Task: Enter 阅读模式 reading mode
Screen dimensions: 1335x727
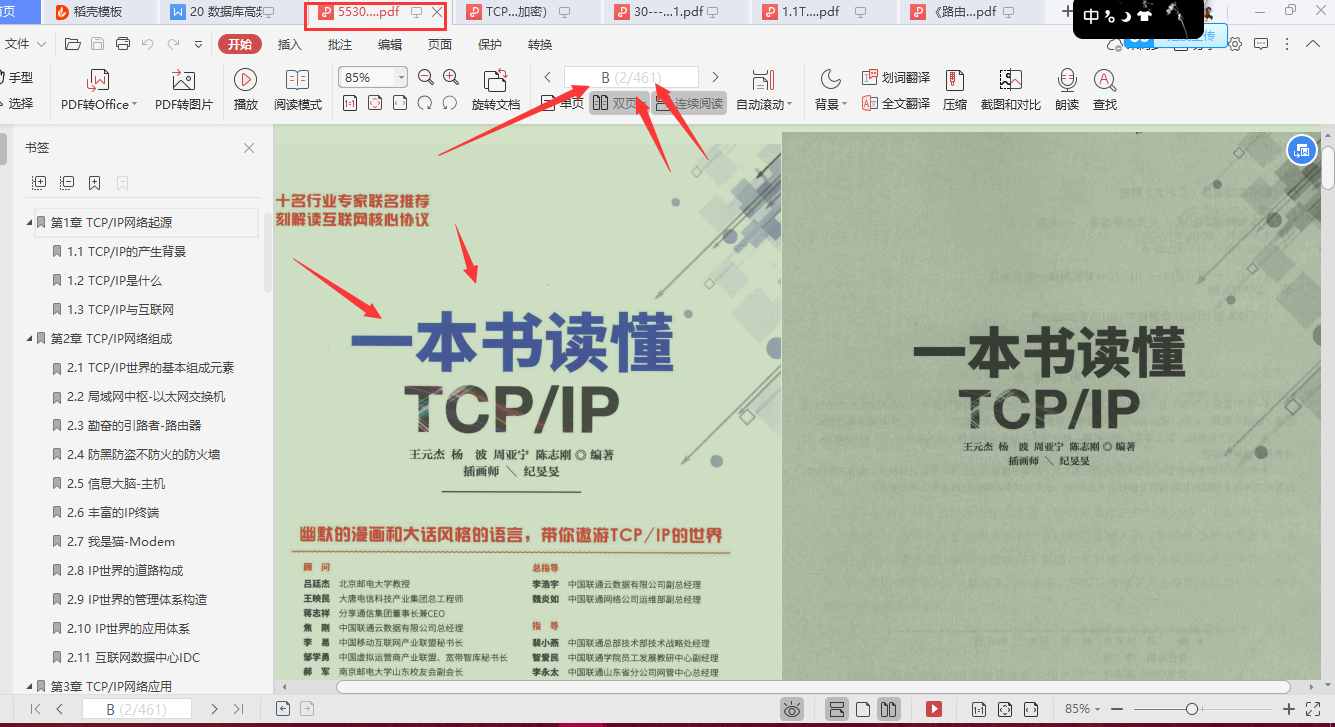Action: (298, 89)
